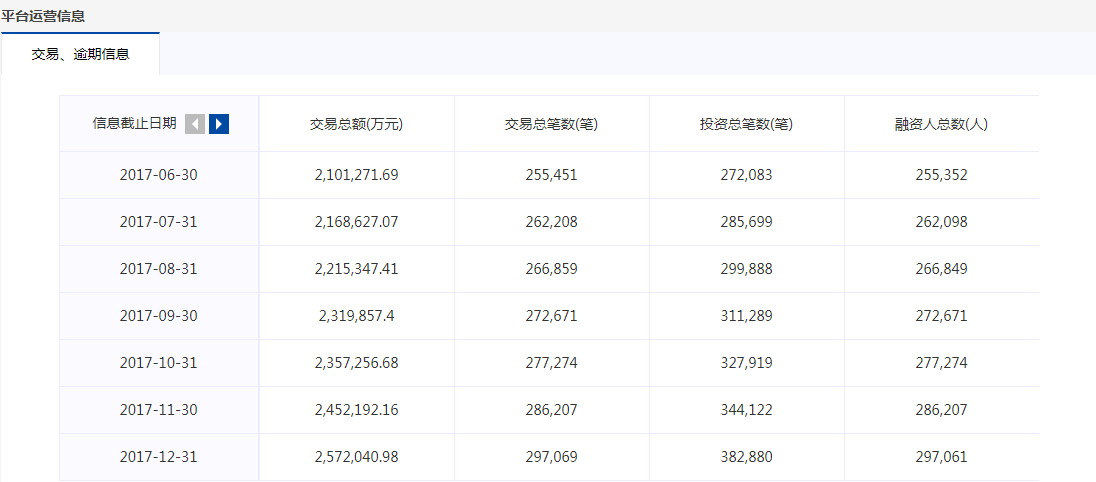Click transaction total 2,572,040.98
Viewport: 1096px width, 482px height.
pos(356,457)
